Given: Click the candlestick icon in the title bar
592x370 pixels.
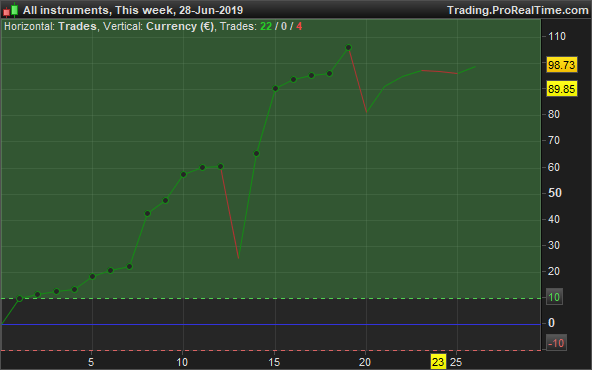Looking at the screenshot, I should click(11, 10).
